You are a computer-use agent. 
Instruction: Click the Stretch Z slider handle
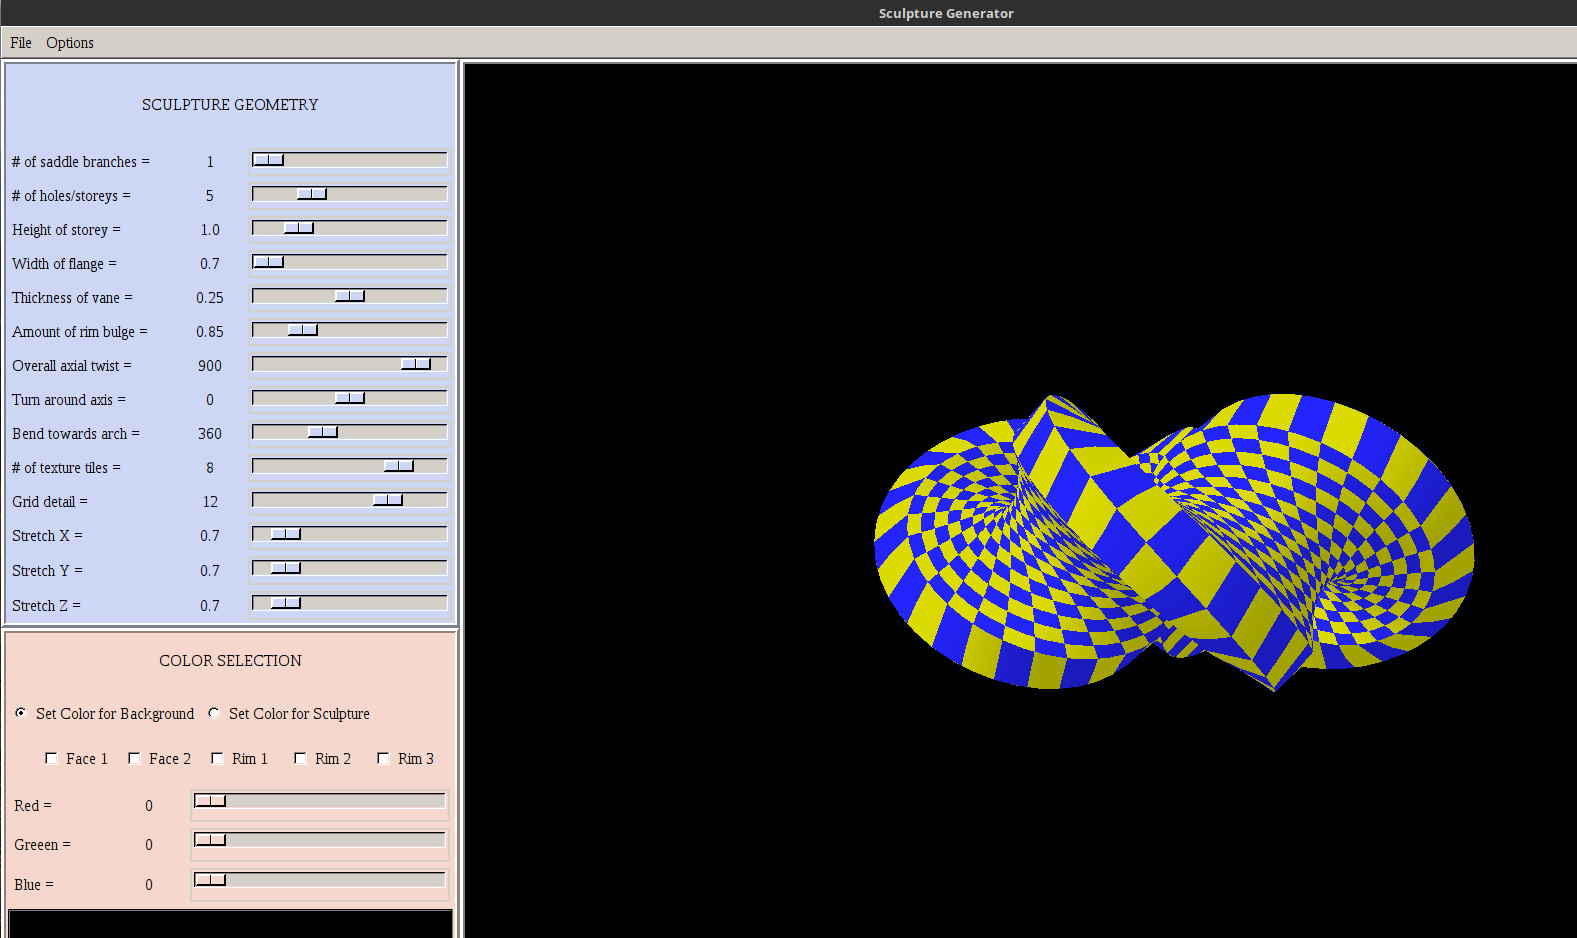point(286,603)
